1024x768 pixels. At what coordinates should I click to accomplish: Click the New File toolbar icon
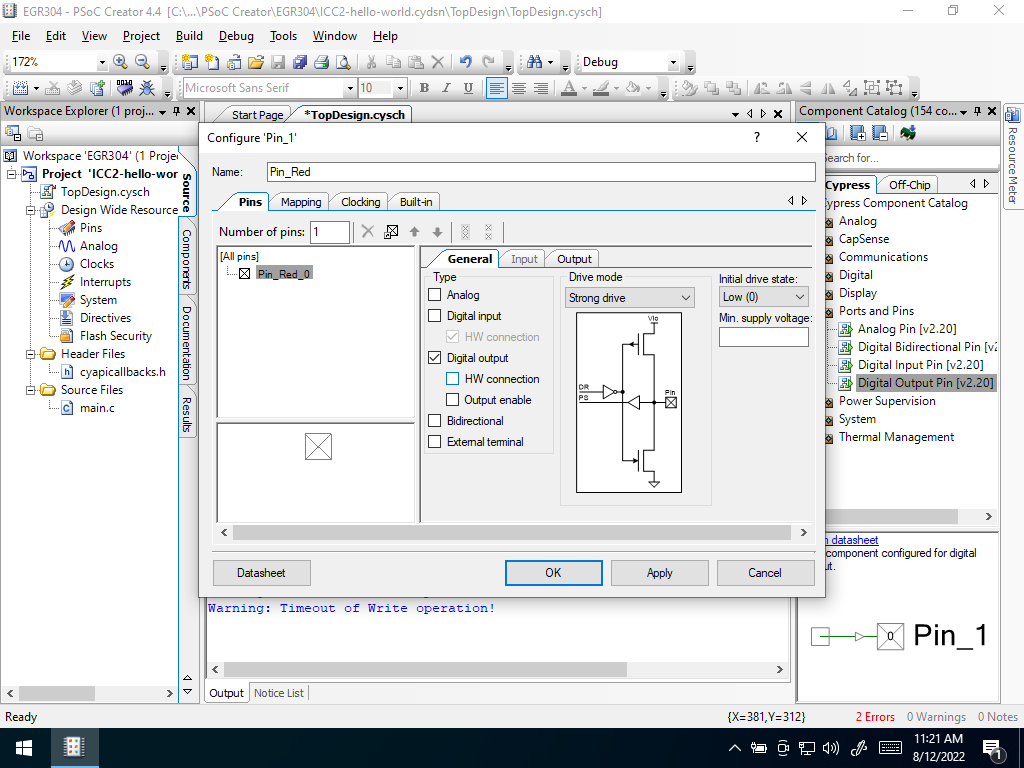(x=212, y=62)
